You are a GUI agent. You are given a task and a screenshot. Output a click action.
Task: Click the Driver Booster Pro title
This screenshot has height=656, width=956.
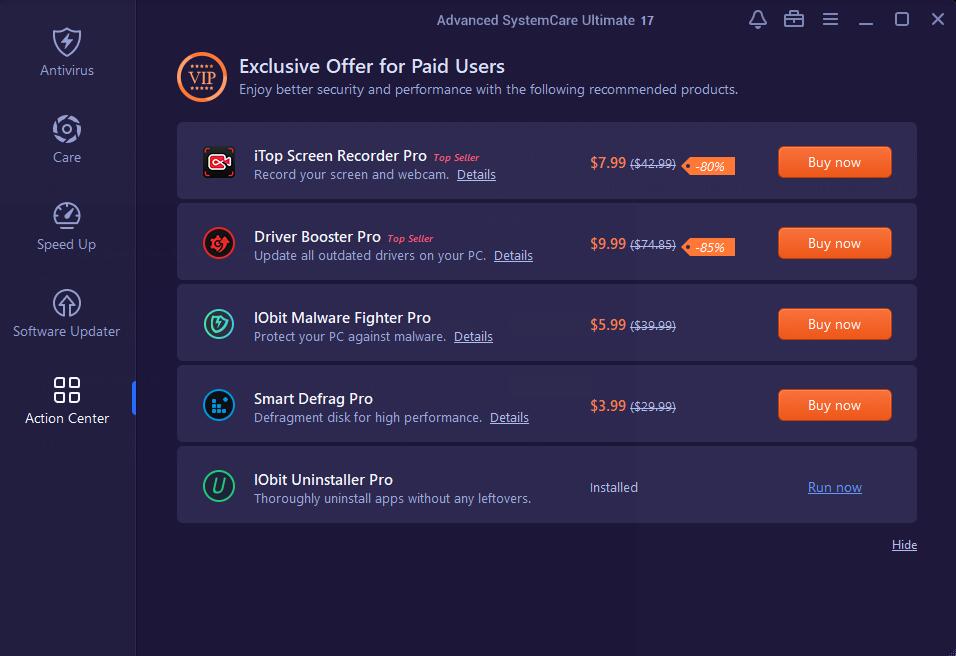tap(317, 237)
